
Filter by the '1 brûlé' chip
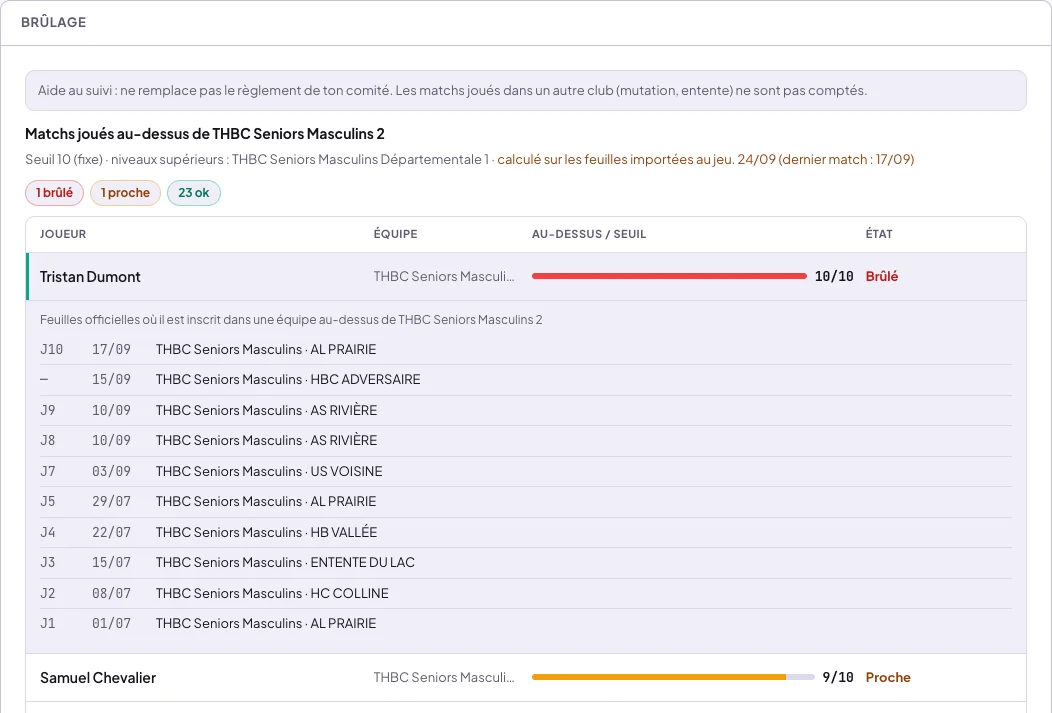click(x=54, y=193)
